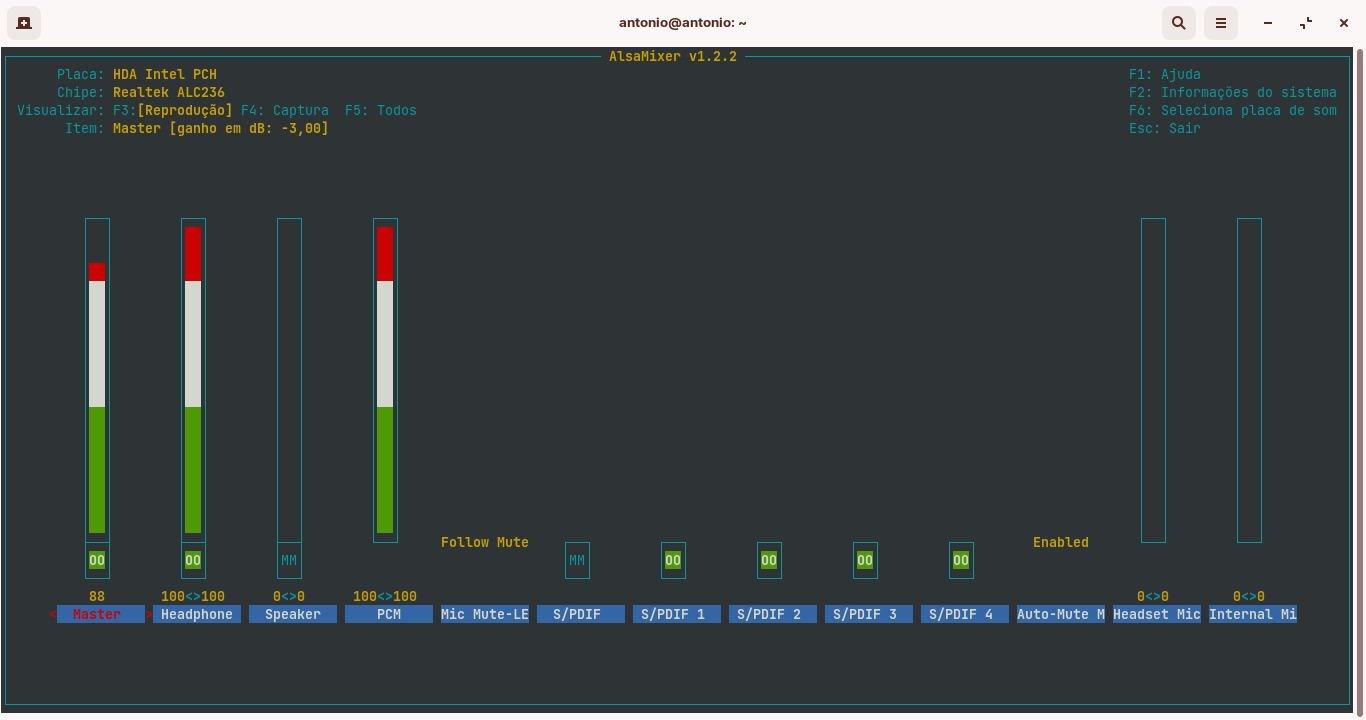Select the Mic Mute-LE channel label

(x=485, y=614)
